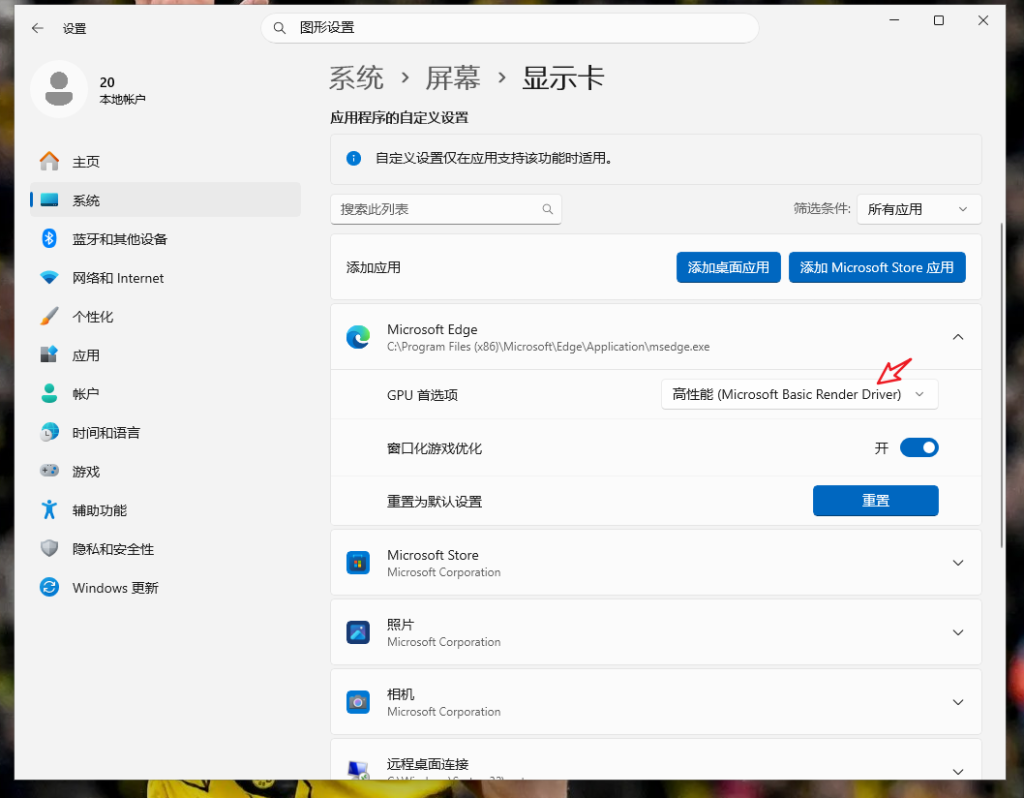Open 时间和语言 settings
Viewport: 1024px width, 798px height.
tap(165, 433)
